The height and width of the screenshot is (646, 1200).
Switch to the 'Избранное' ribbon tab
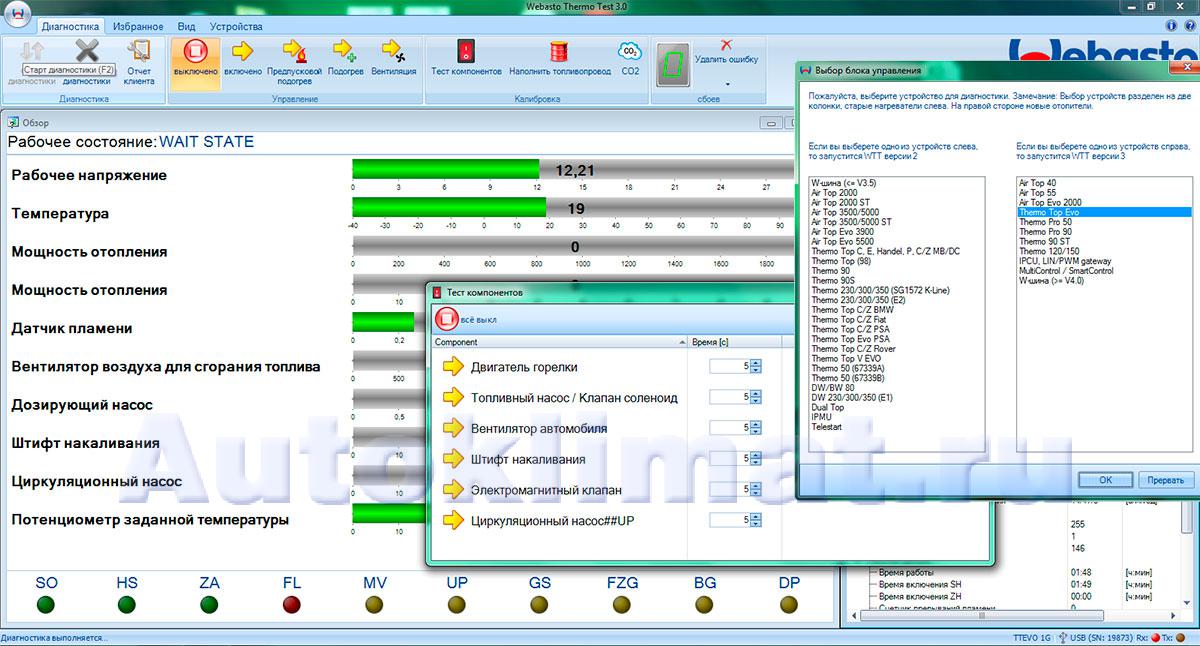[138, 26]
